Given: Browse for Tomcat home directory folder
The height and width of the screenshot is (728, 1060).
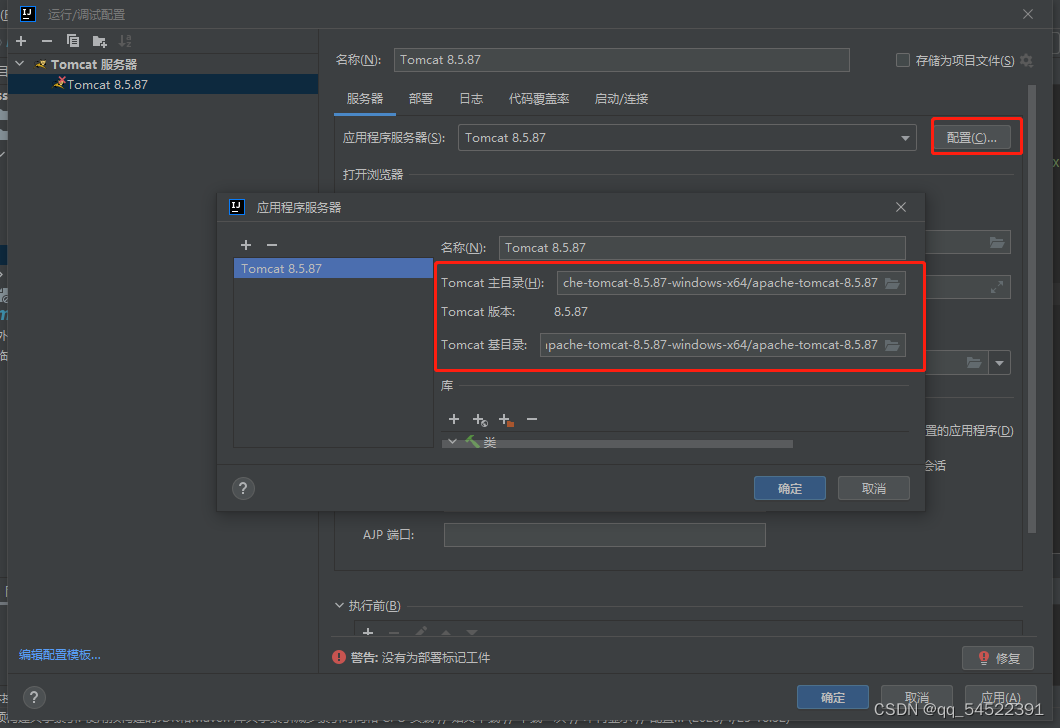Looking at the screenshot, I should [892, 283].
